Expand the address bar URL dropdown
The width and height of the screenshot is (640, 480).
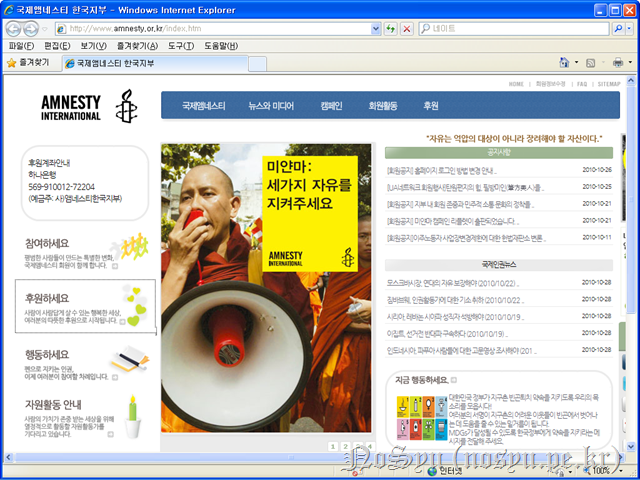point(374,29)
